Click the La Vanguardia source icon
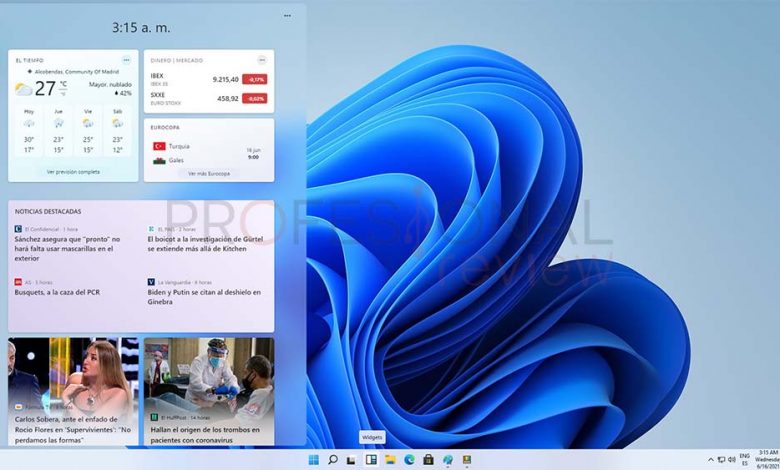The image size is (780, 470). tap(151, 282)
